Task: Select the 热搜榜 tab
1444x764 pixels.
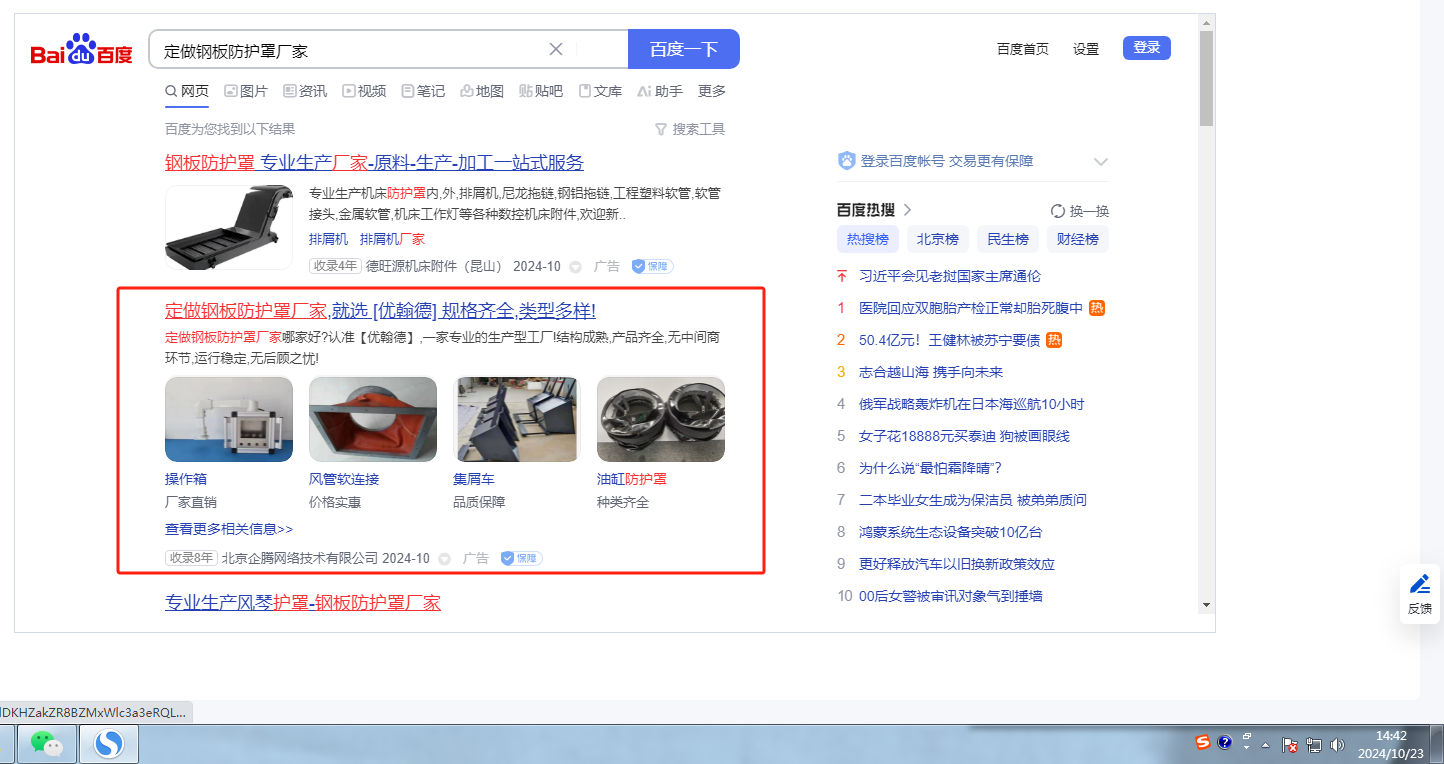Action: tap(868, 239)
